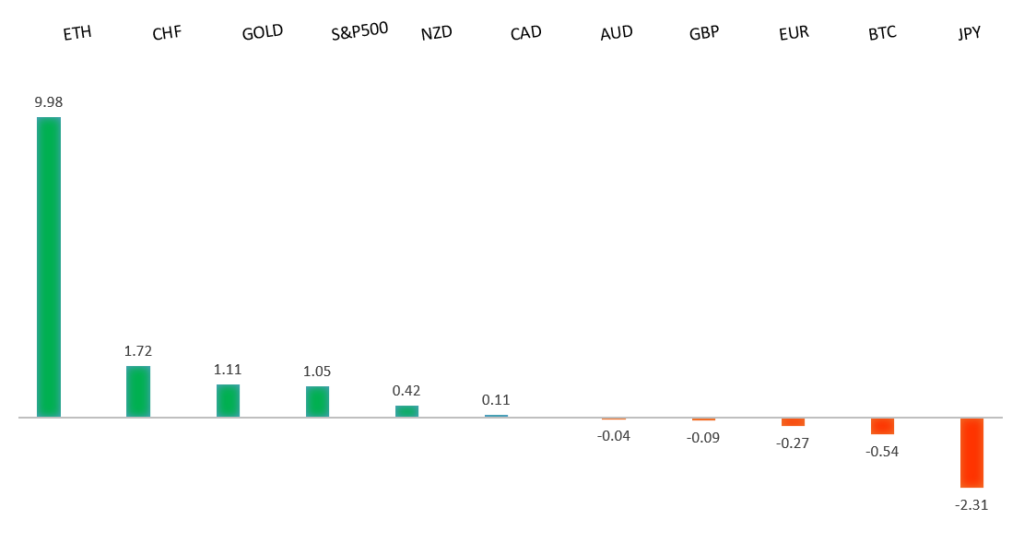Click the small green NZD bar
Screen dimensions: 1024x555
[407, 410]
